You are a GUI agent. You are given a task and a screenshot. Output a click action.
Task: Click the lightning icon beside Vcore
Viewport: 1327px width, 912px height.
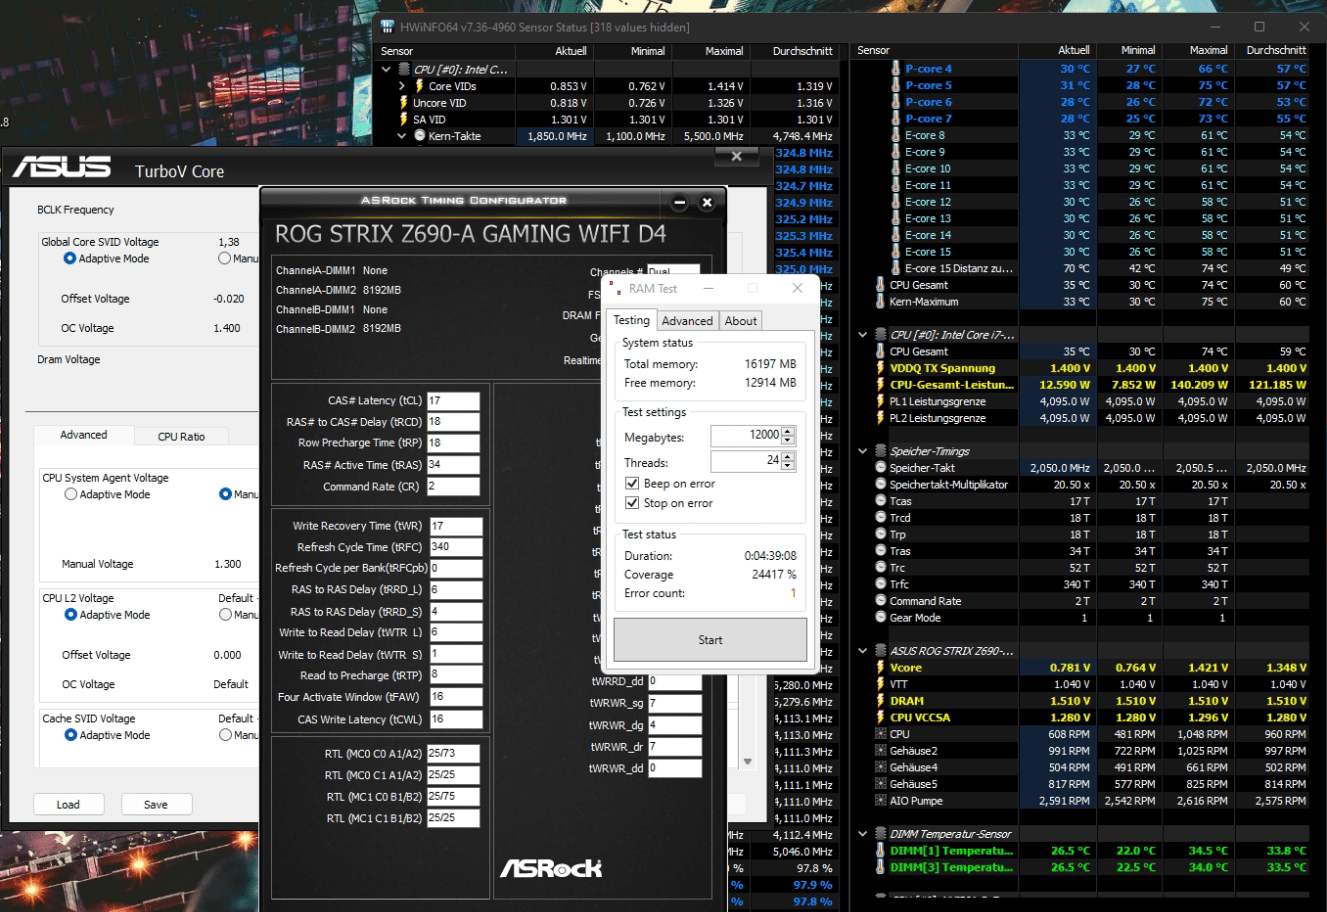tap(880, 668)
